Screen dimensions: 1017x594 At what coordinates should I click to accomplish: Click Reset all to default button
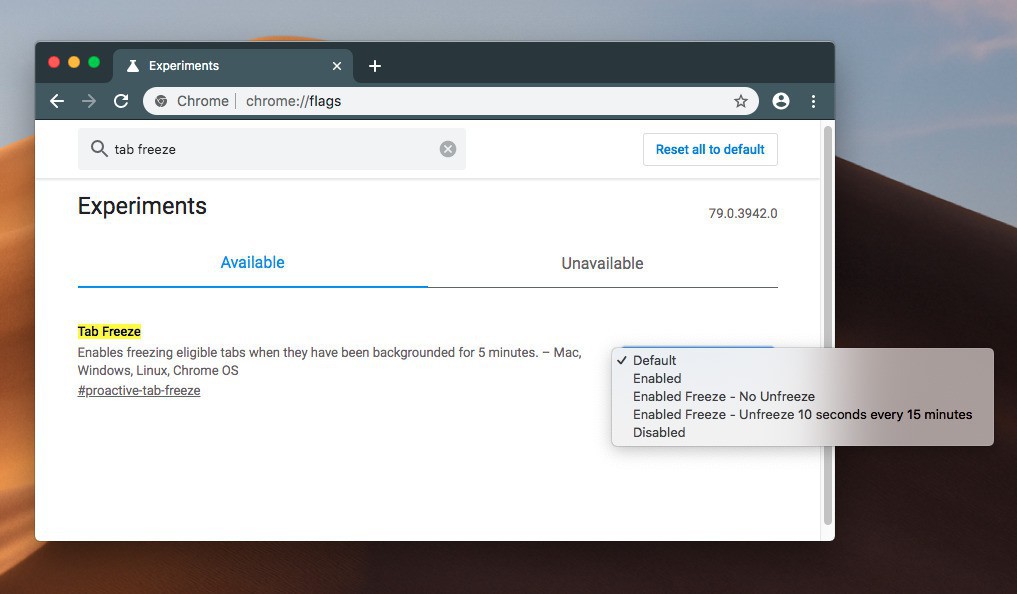(710, 149)
